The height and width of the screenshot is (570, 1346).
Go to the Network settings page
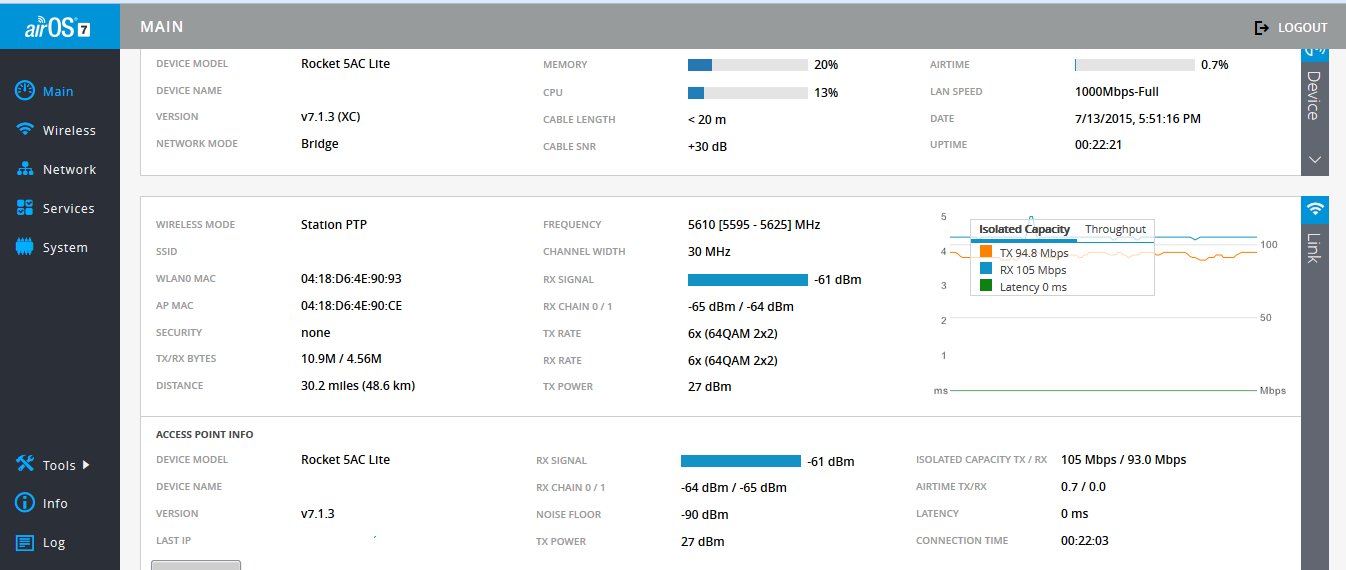(x=56, y=169)
